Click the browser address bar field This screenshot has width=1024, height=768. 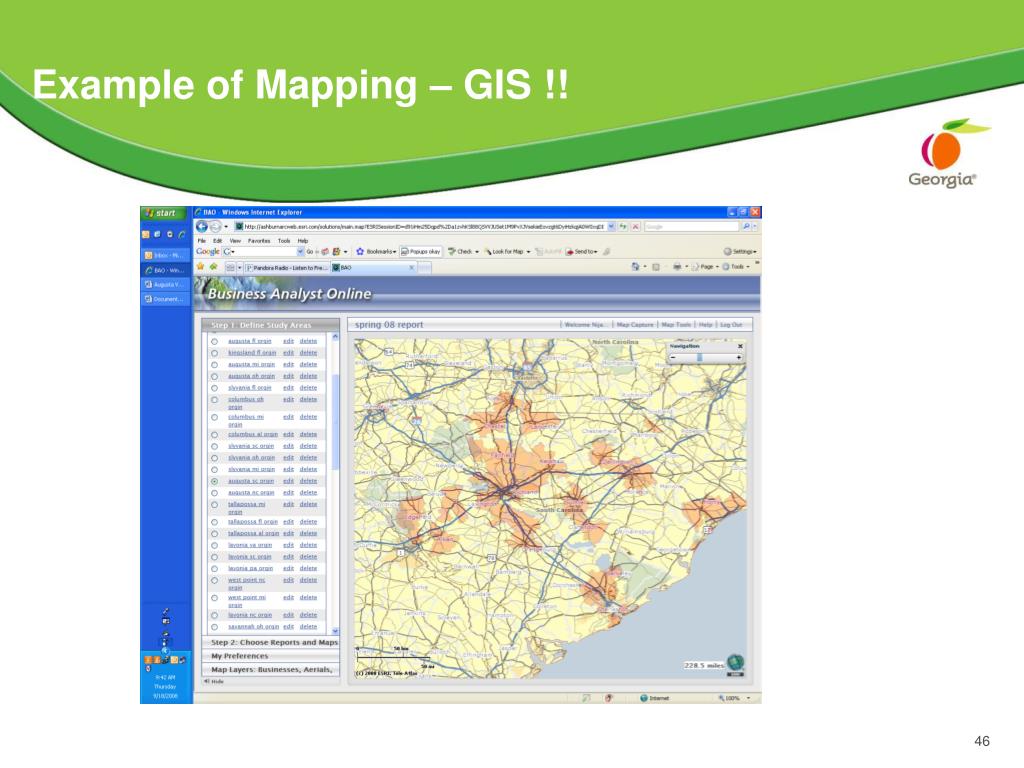(x=420, y=227)
